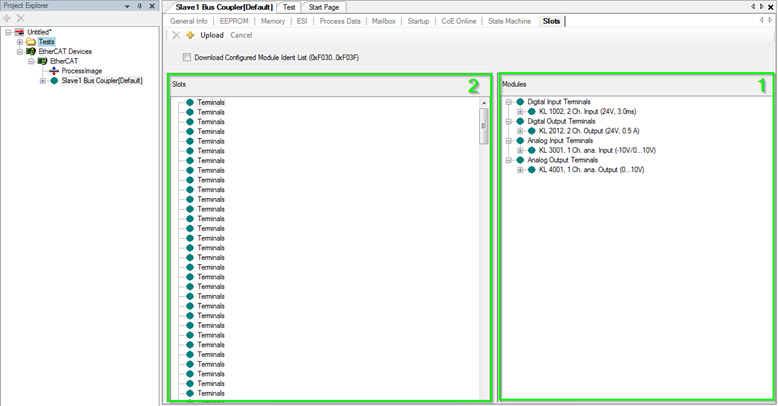The image size is (778, 406).
Task: Click the KL 3001 module icon
Action: pos(531,150)
